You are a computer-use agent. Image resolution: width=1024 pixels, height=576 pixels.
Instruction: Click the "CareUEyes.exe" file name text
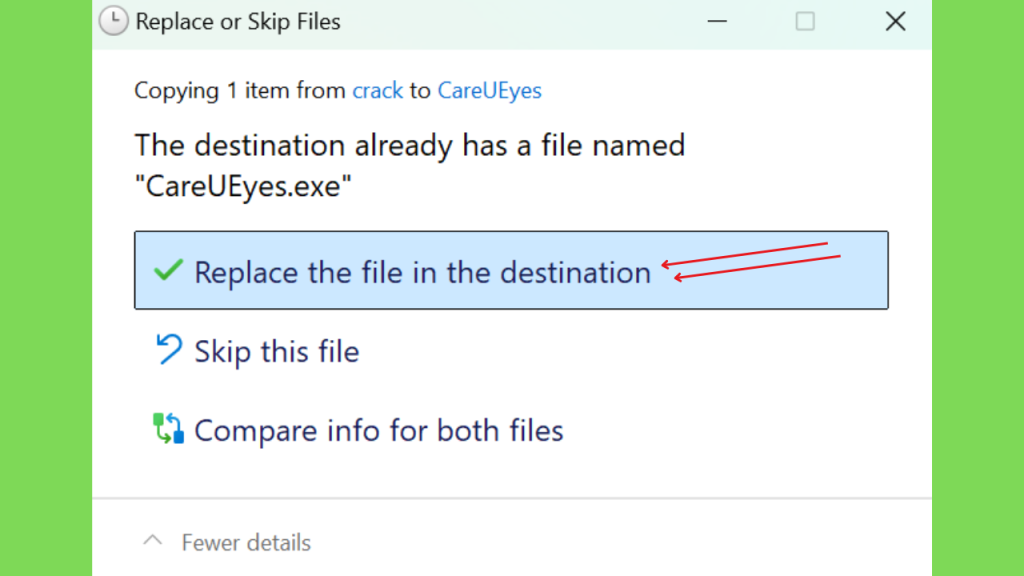tap(243, 186)
